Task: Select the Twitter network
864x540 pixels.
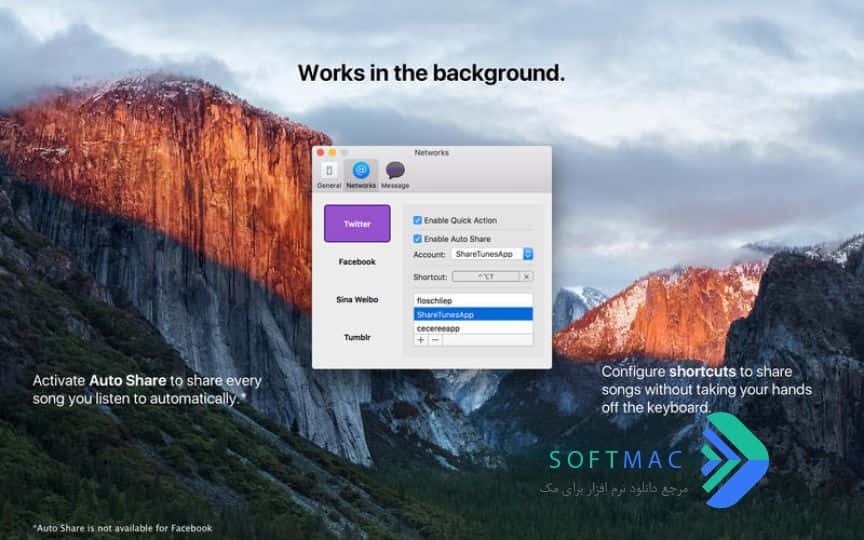Action: [357, 224]
